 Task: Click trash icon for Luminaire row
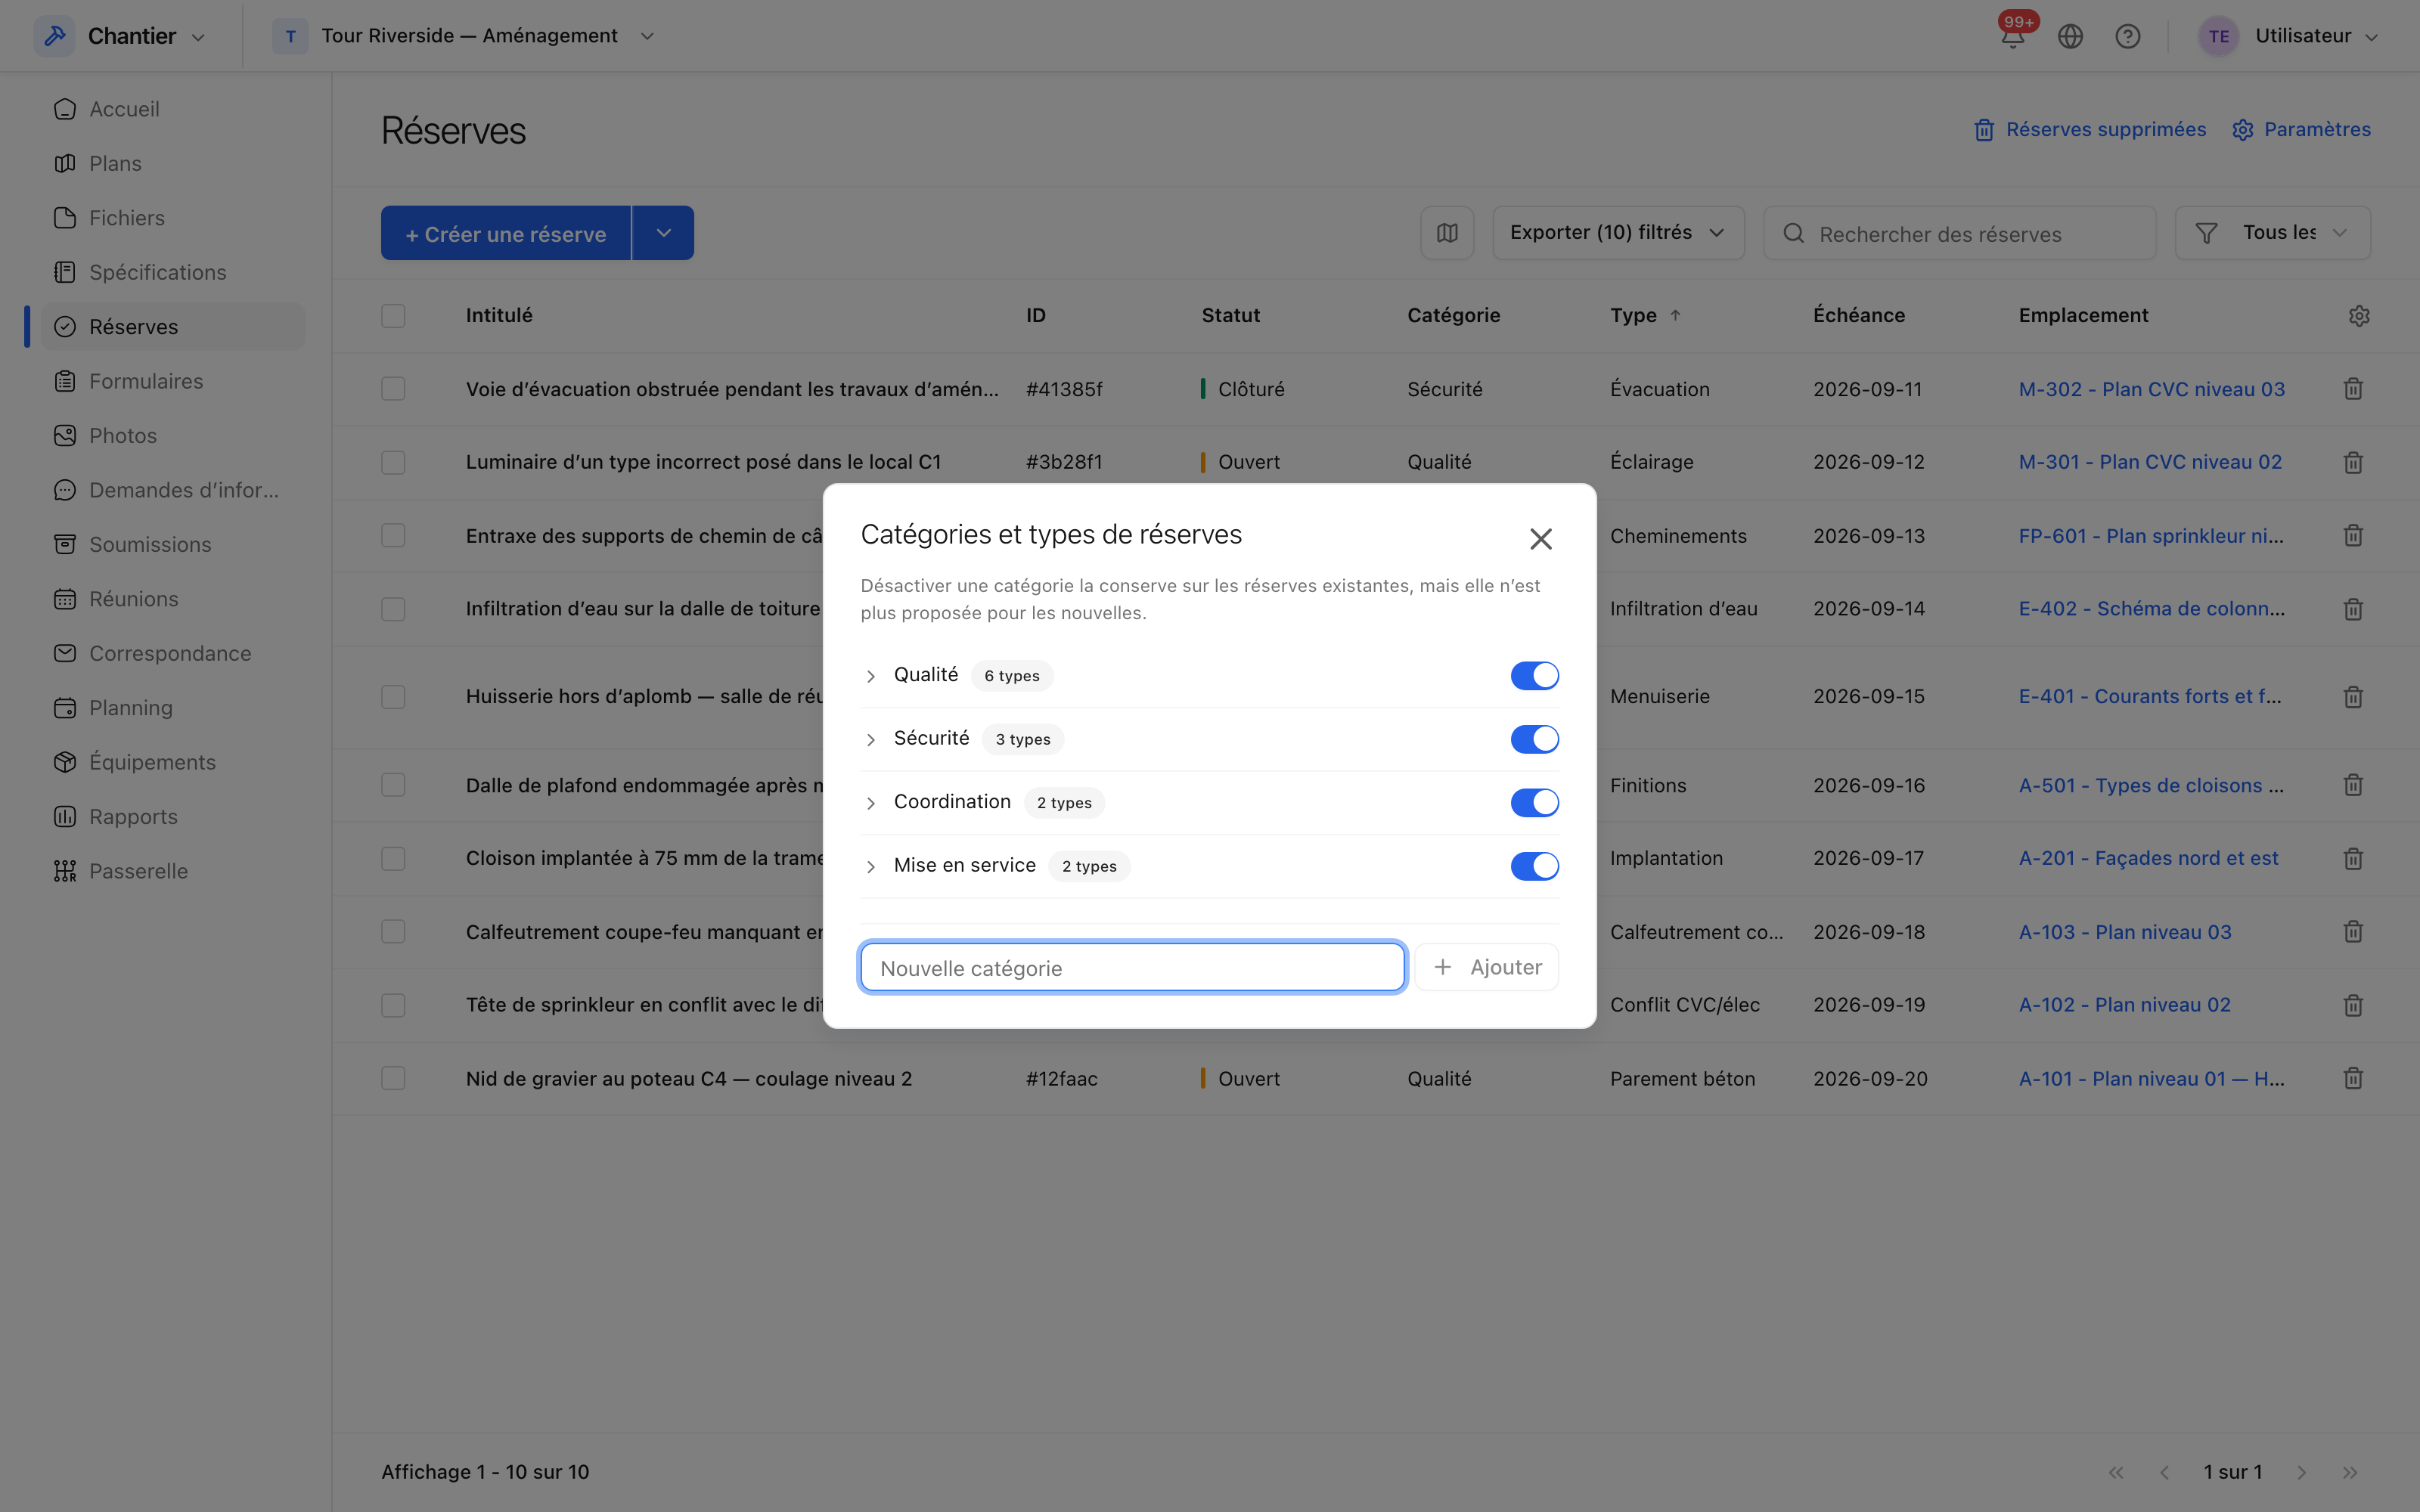(2353, 462)
